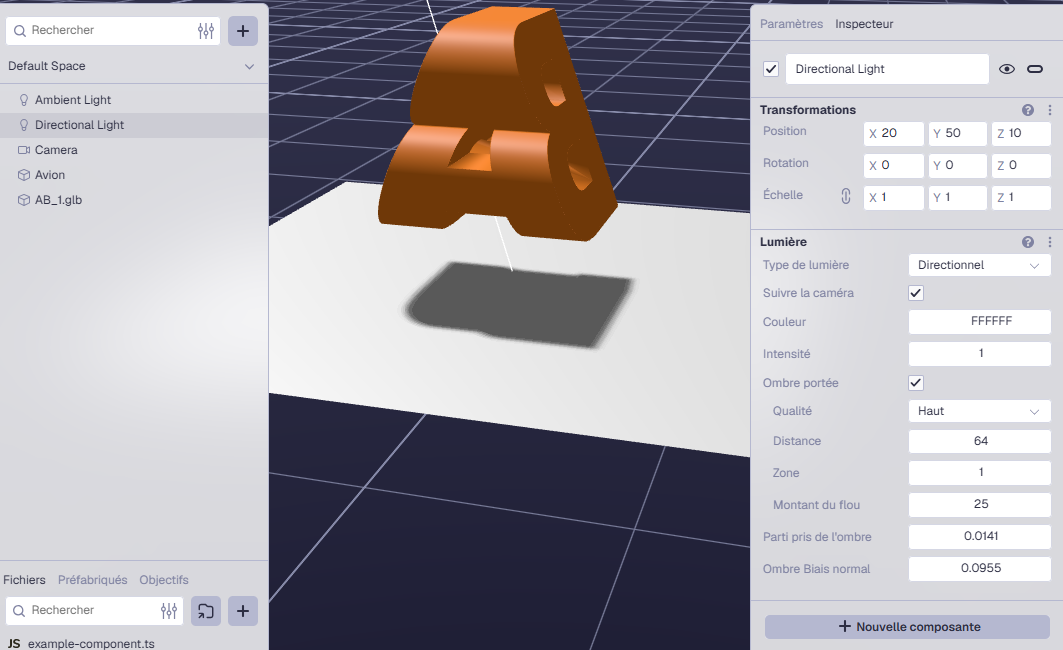Open Objectifs tab
The image size is (1063, 650).
(164, 580)
